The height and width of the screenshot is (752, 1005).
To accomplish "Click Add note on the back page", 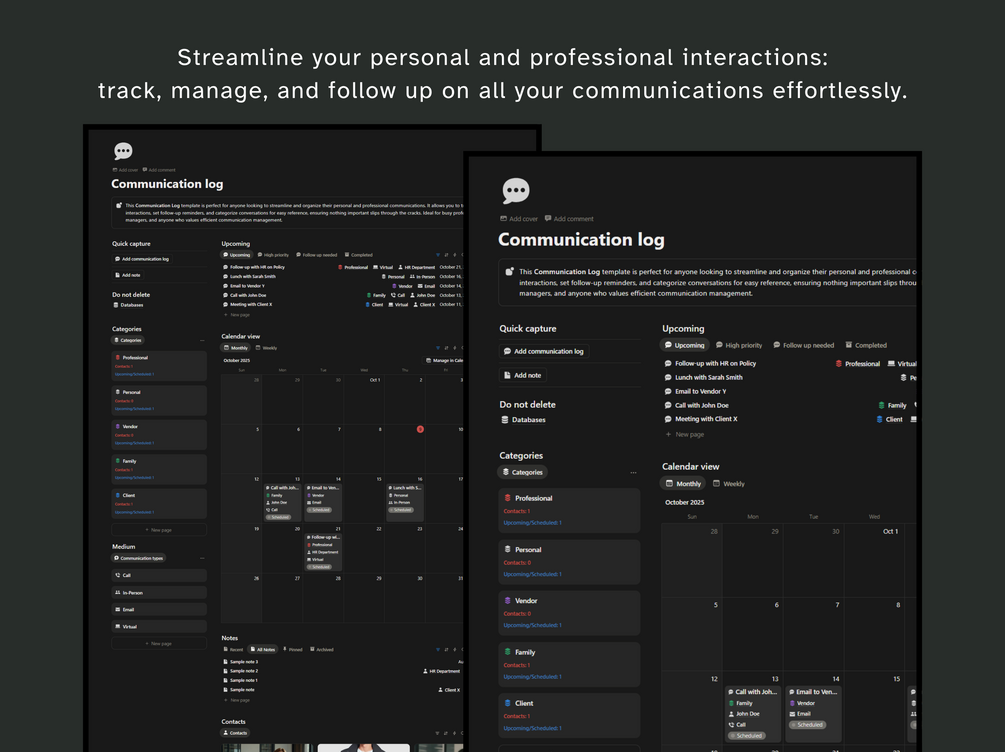I will tap(127, 275).
